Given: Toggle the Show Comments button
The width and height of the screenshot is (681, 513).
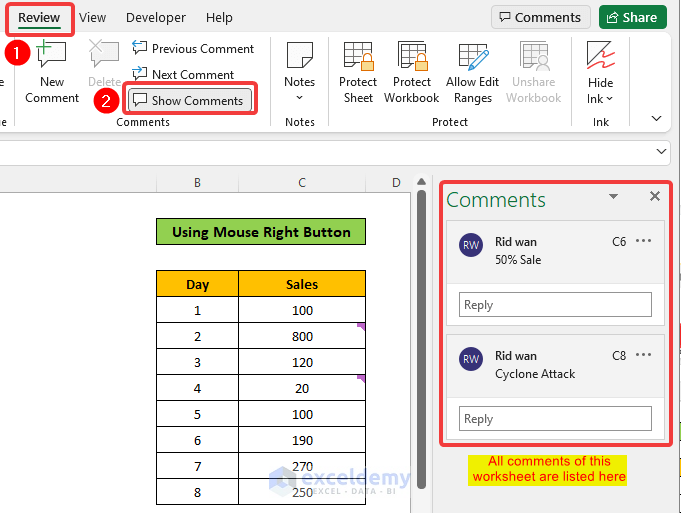Looking at the screenshot, I should pos(190,100).
